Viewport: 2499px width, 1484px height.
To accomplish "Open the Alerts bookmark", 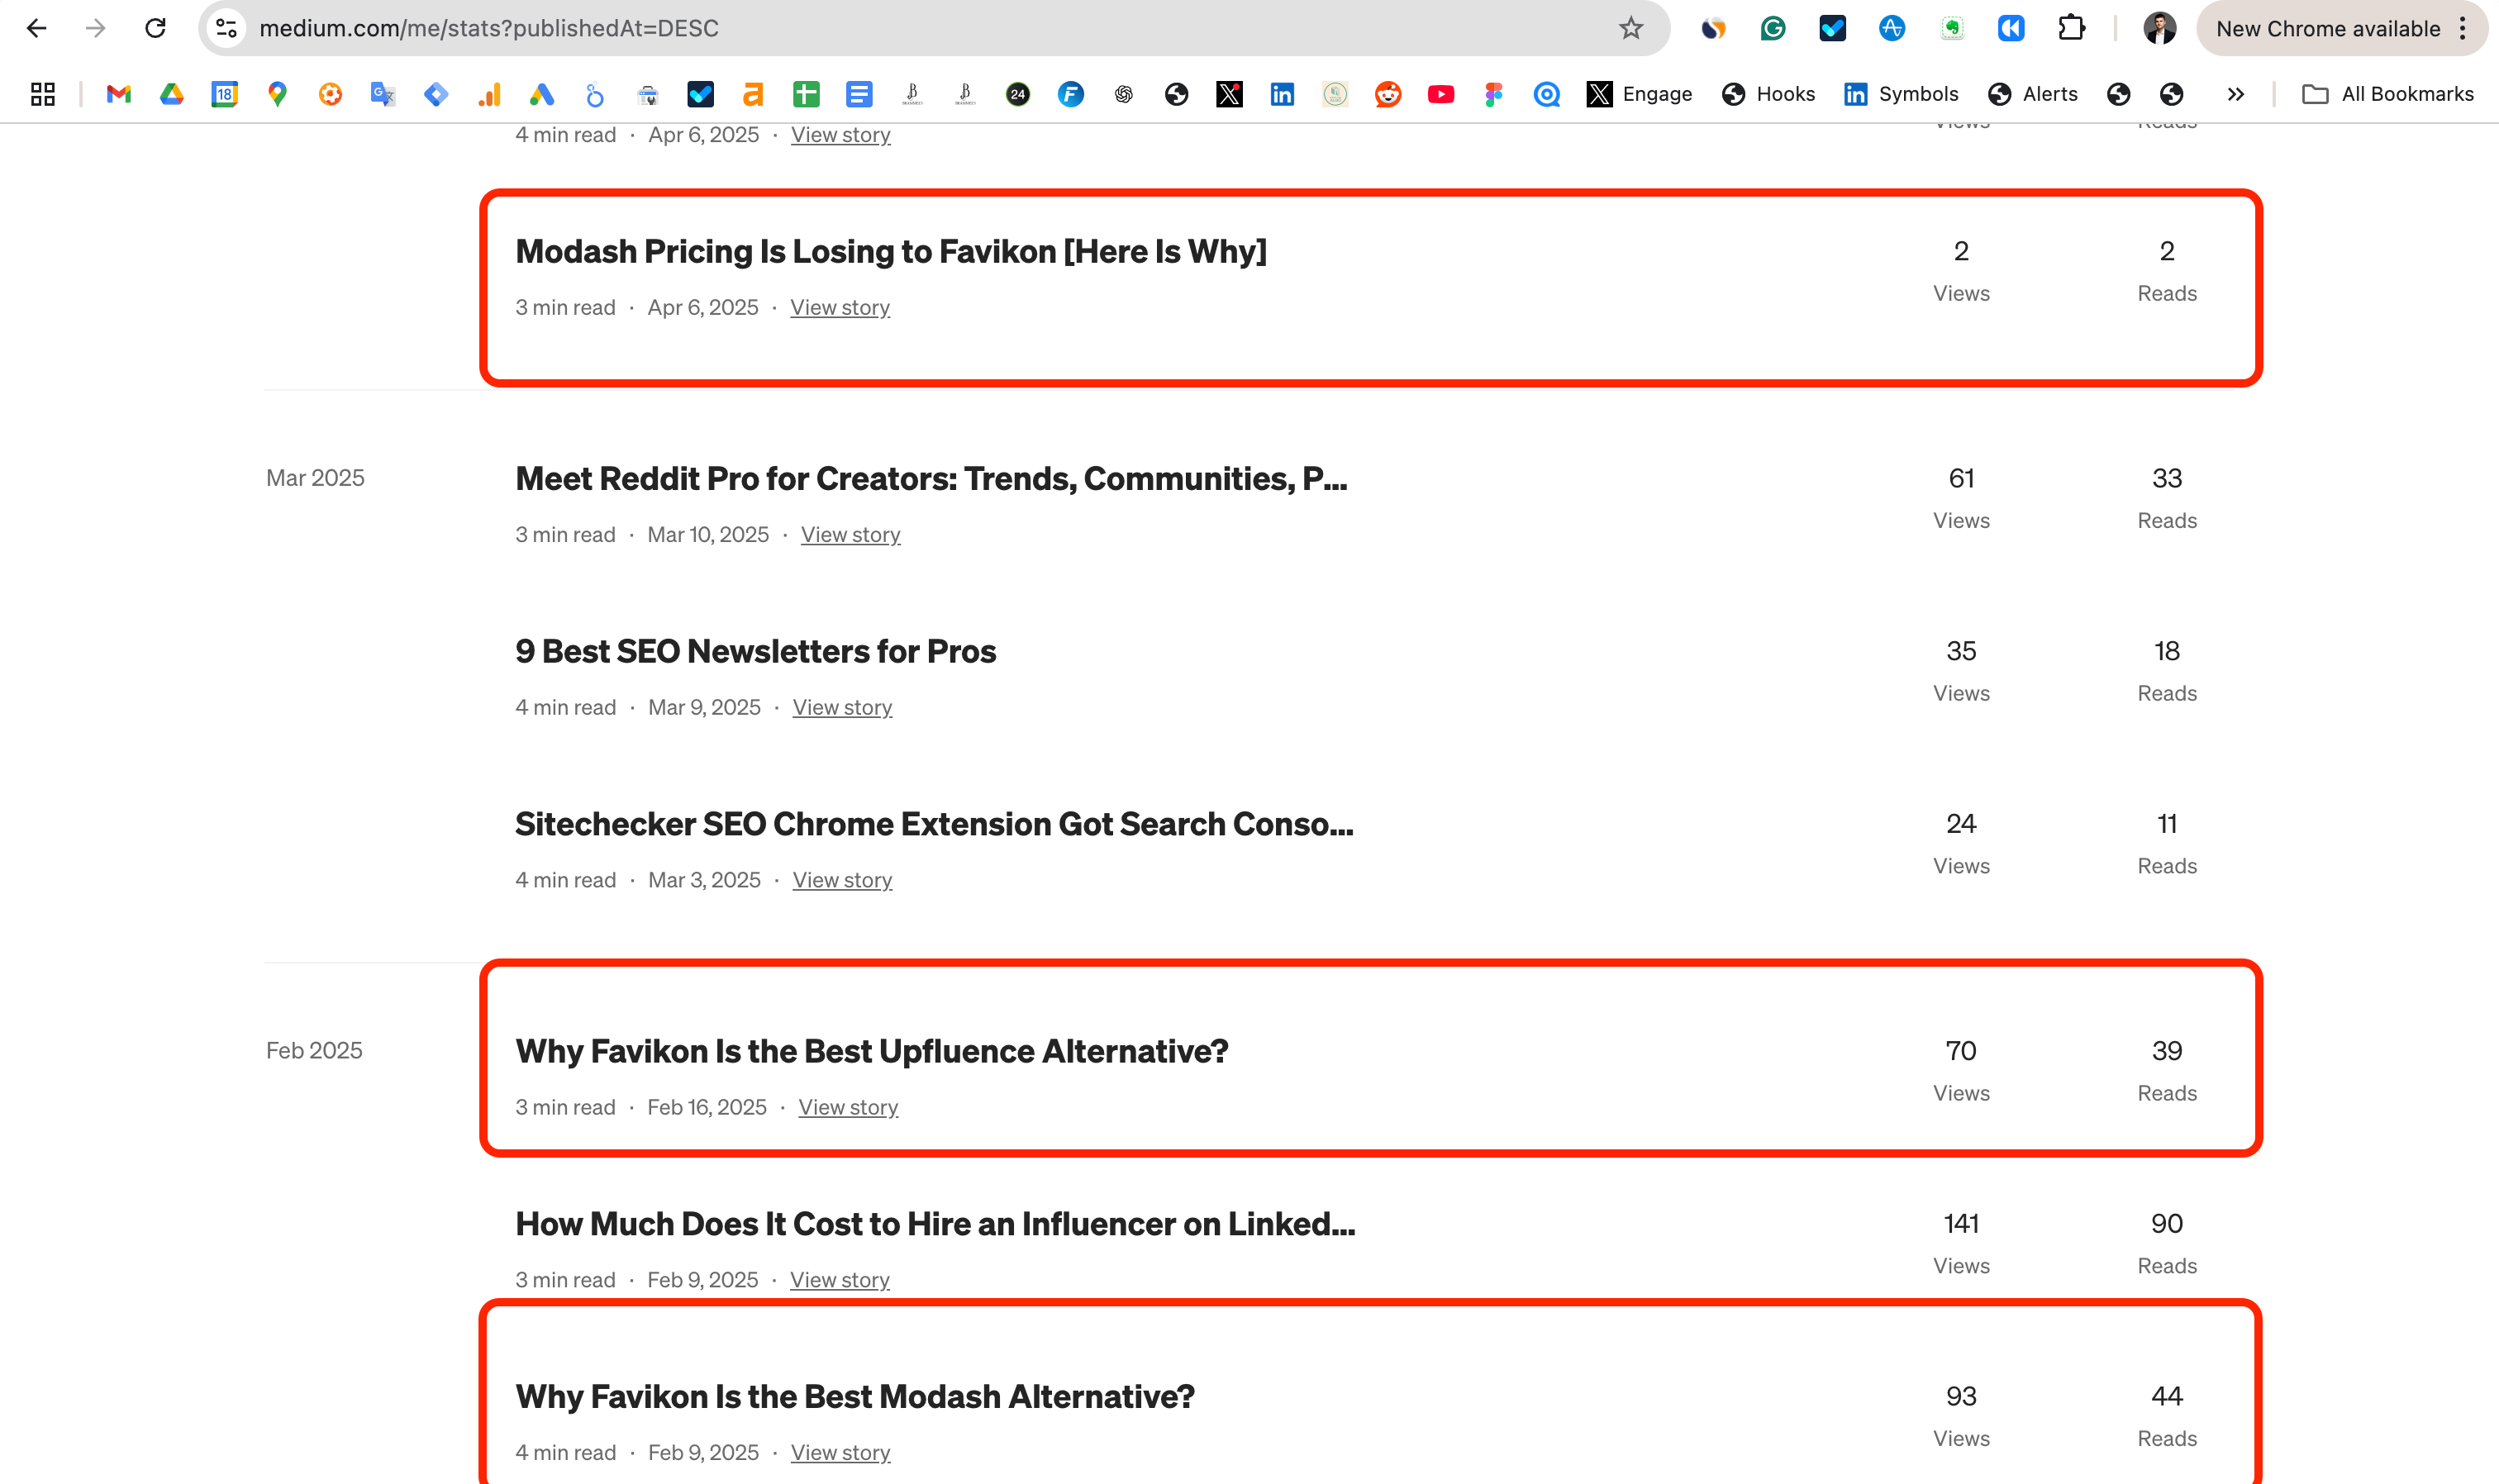I will click(x=2032, y=94).
